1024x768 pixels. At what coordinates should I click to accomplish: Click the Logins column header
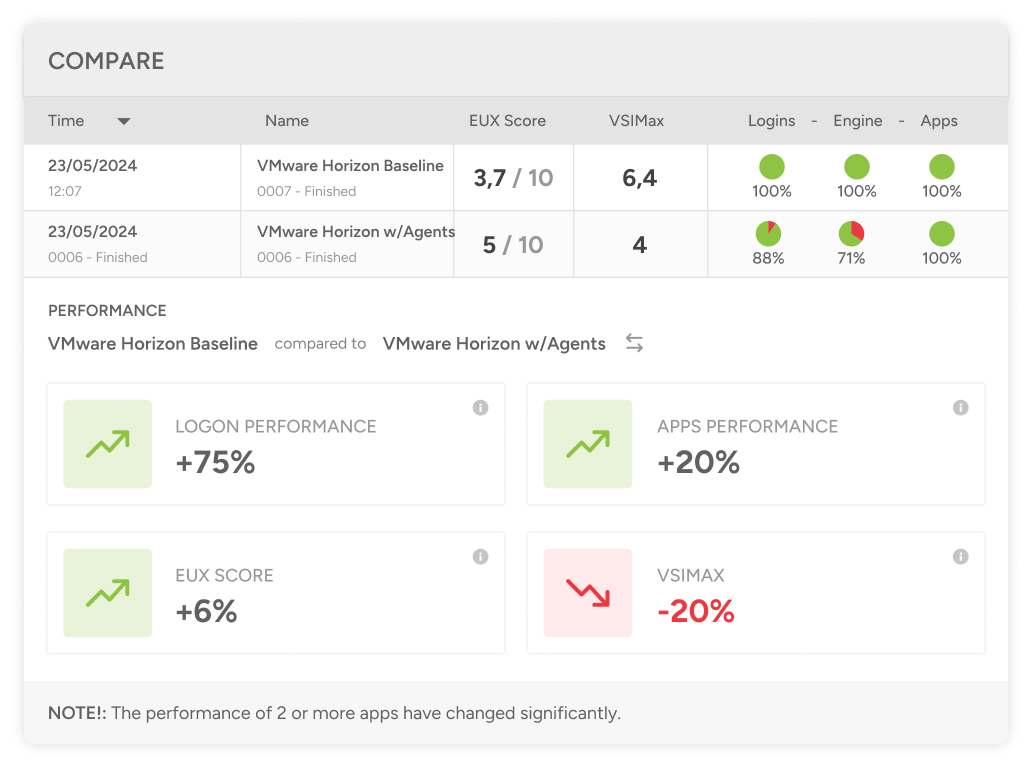click(x=771, y=121)
